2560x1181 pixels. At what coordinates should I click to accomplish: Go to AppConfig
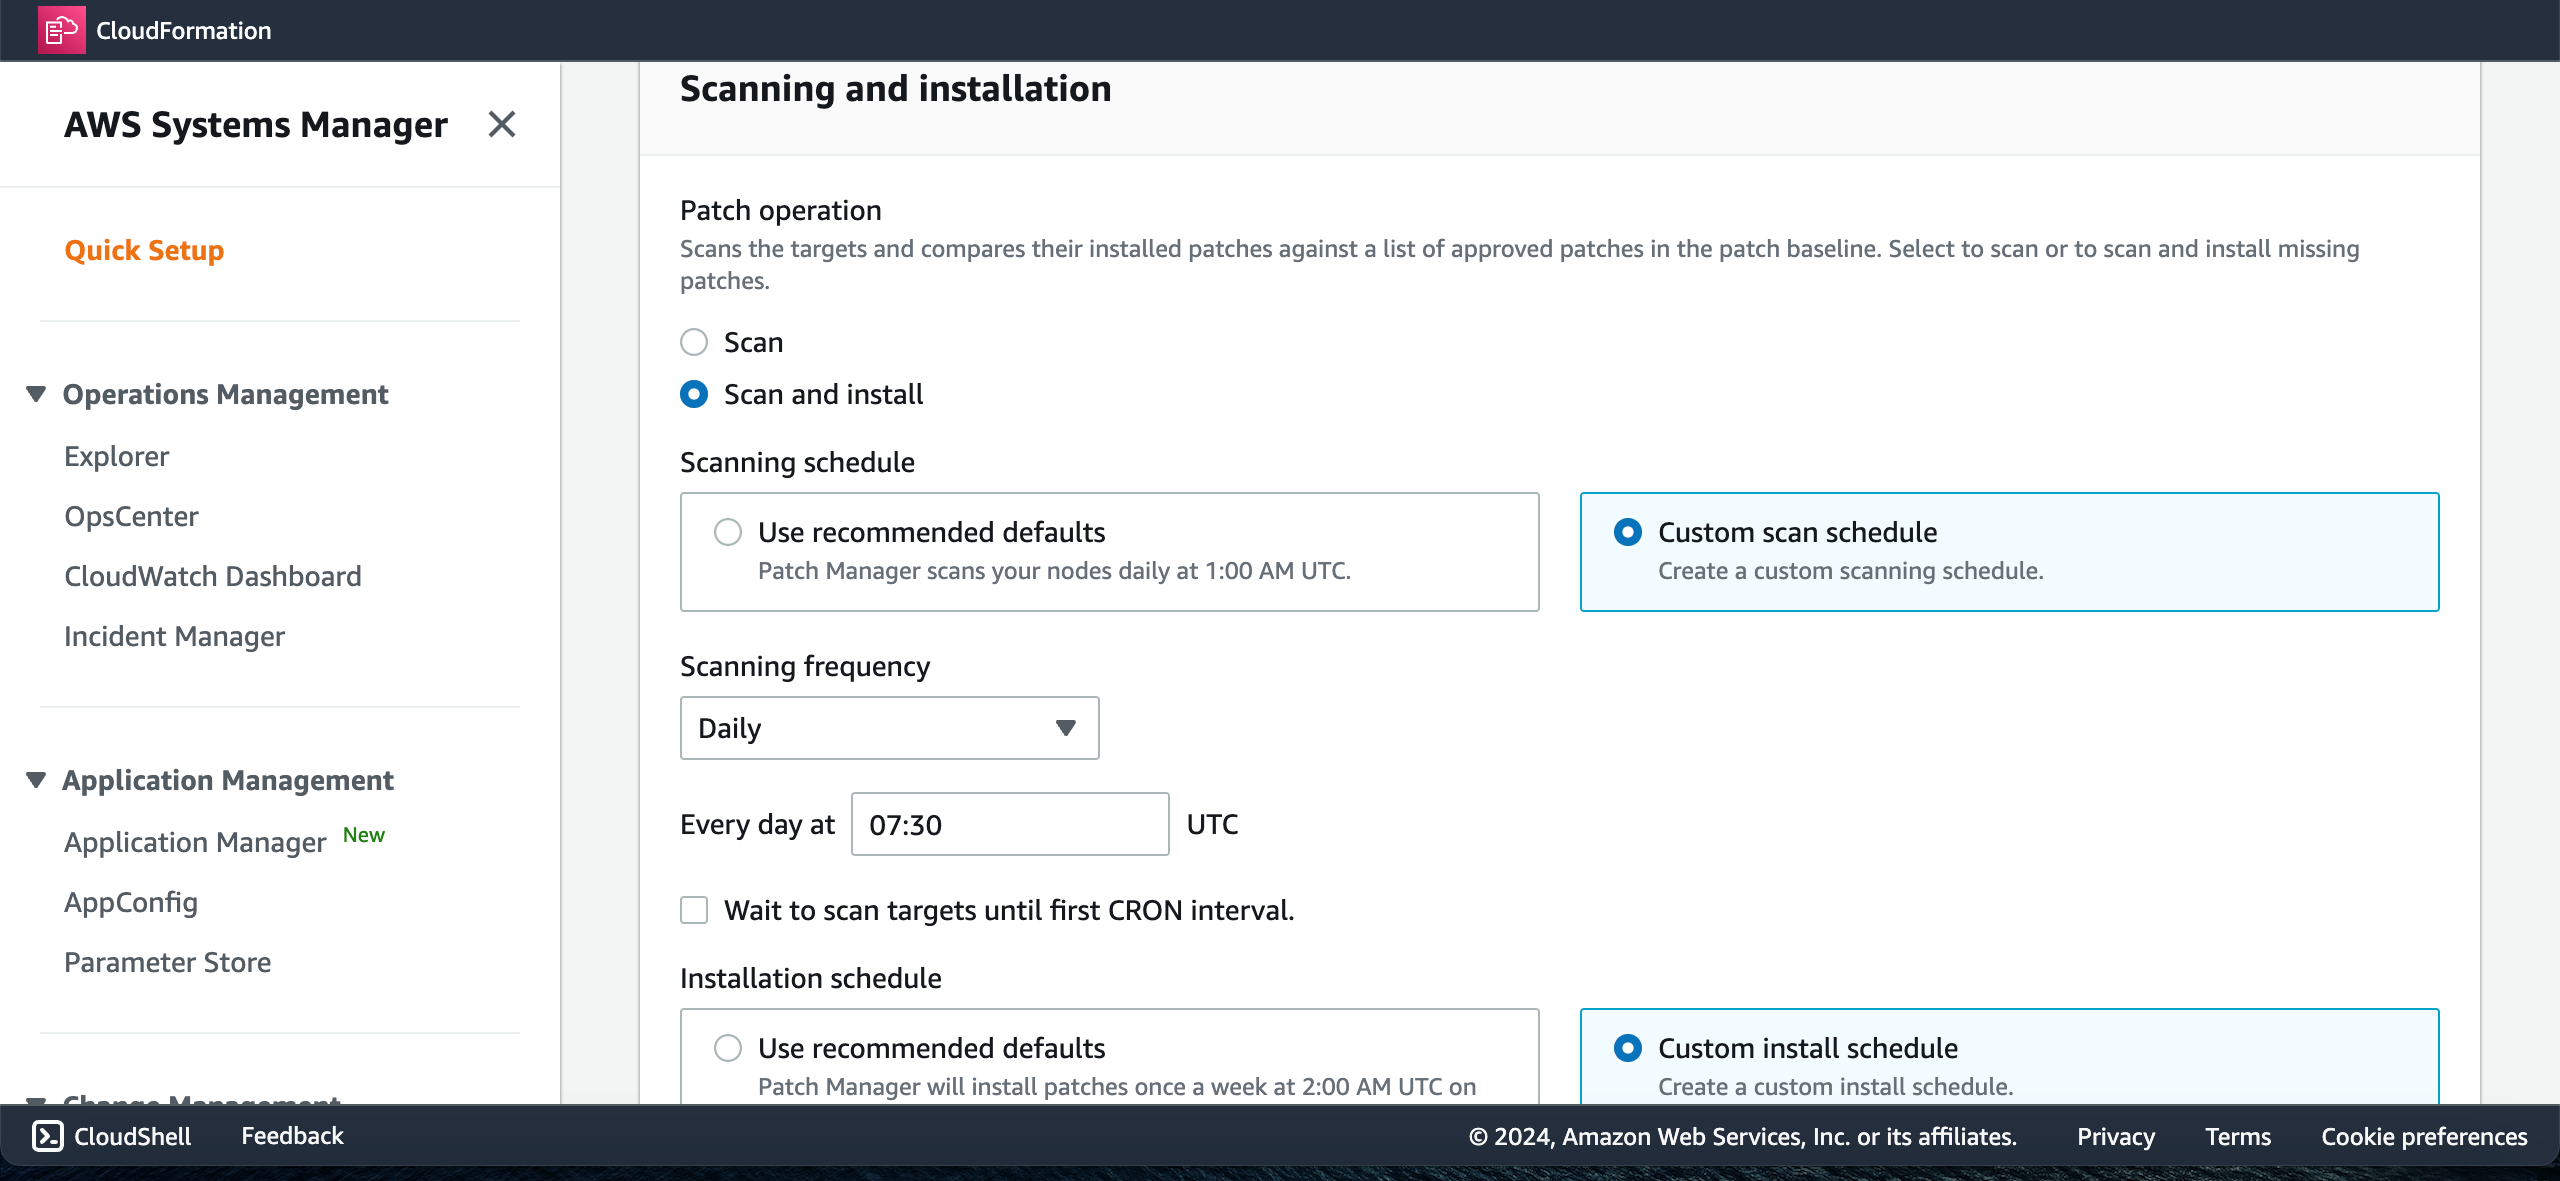point(131,902)
